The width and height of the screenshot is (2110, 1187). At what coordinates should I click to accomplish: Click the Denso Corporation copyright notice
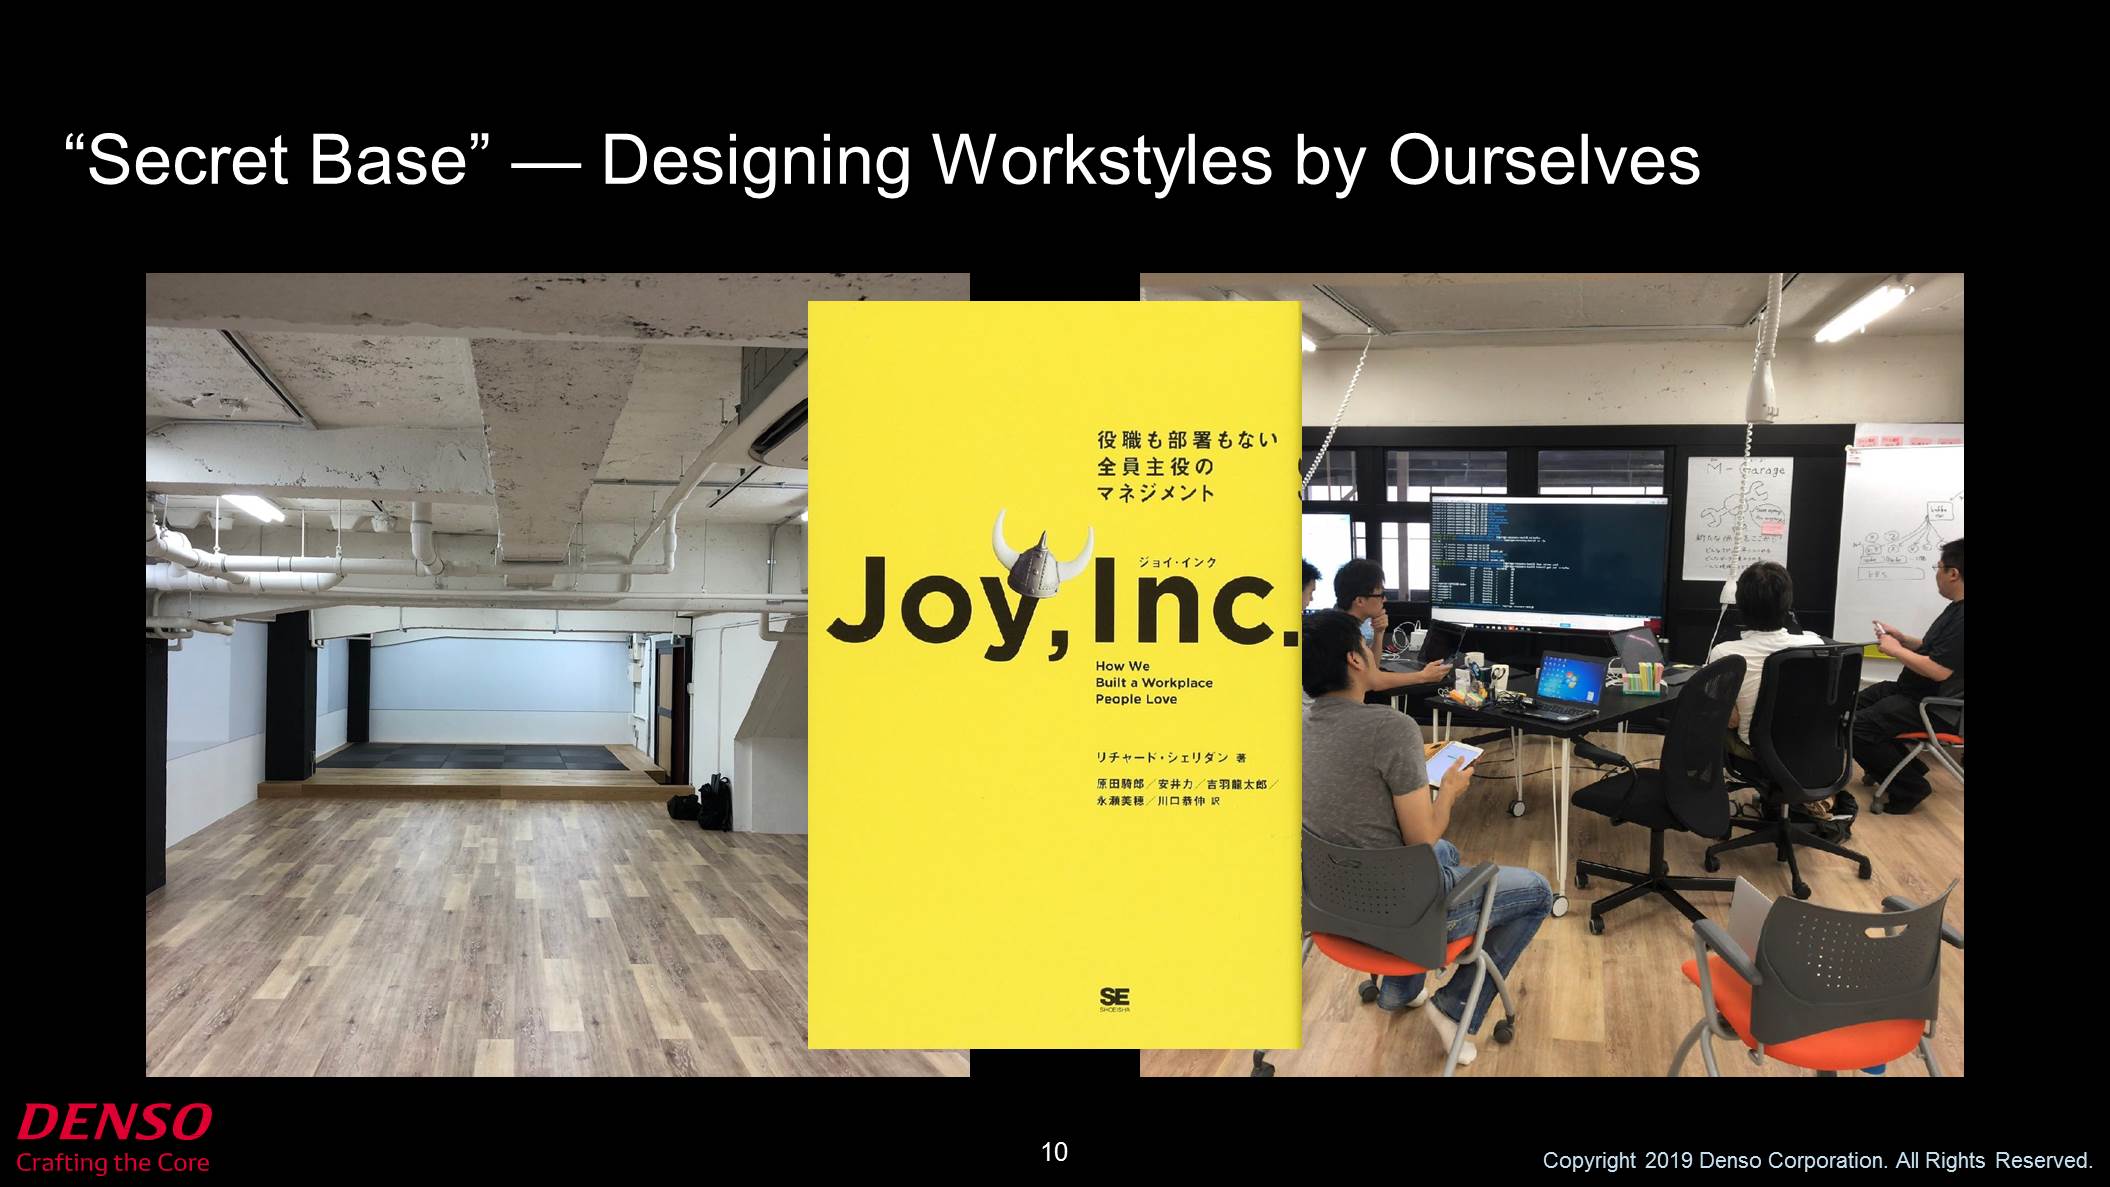pos(1817,1161)
